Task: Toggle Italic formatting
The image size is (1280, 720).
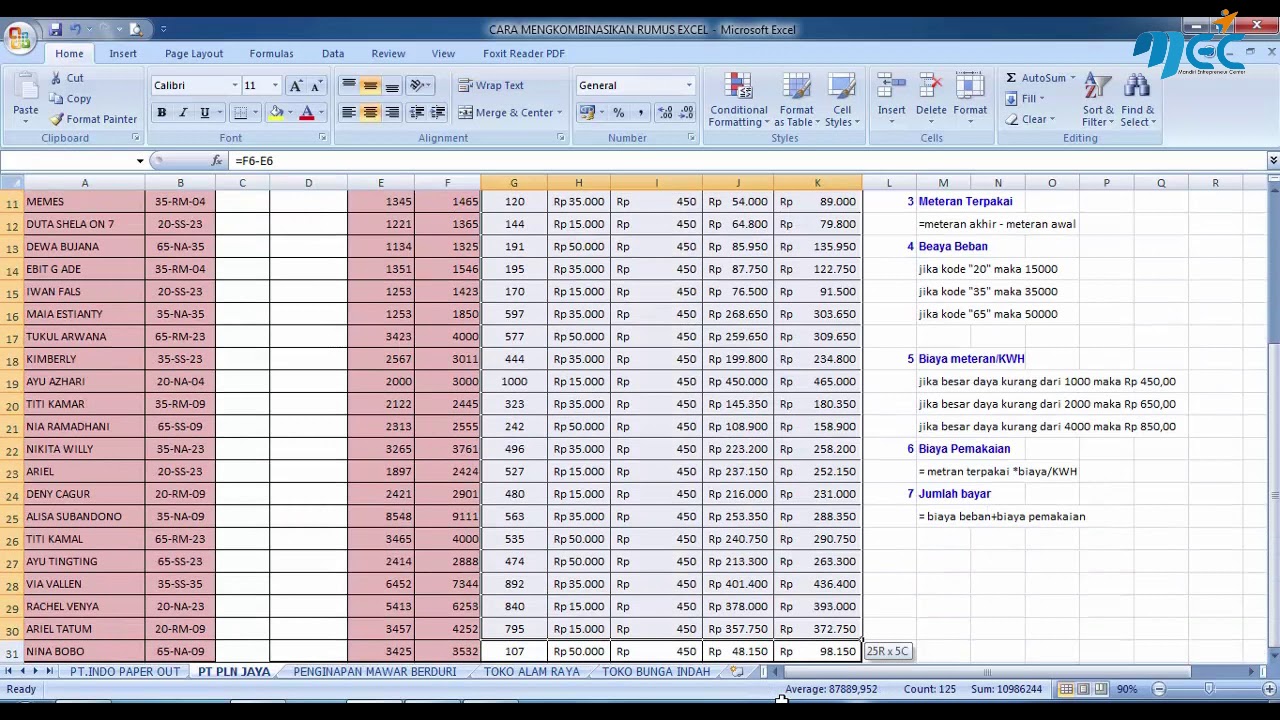Action: pyautogui.click(x=183, y=113)
